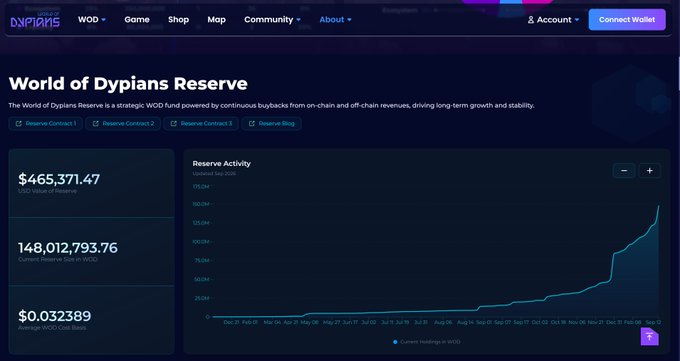Open the WOD dropdown menu

(x=92, y=20)
